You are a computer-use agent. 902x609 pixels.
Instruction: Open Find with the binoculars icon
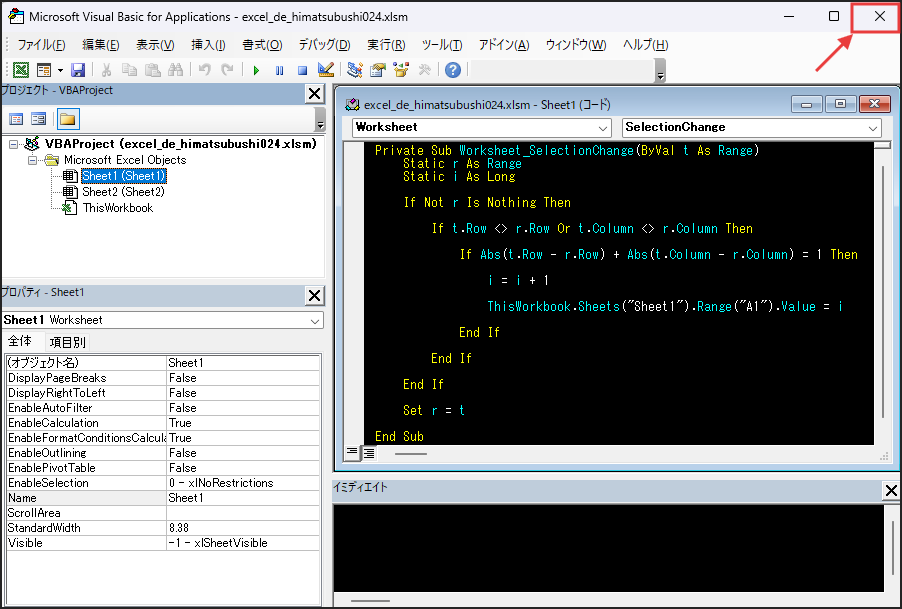coord(175,70)
